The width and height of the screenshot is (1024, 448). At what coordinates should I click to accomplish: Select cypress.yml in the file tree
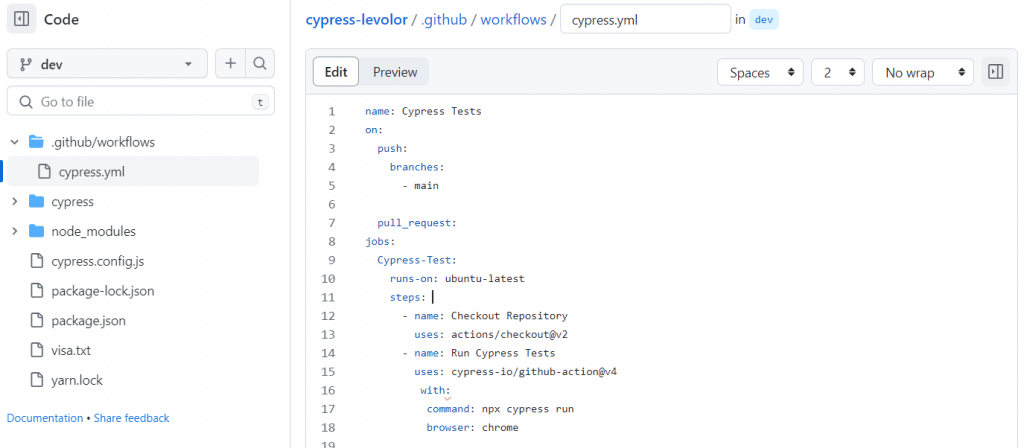point(133,172)
